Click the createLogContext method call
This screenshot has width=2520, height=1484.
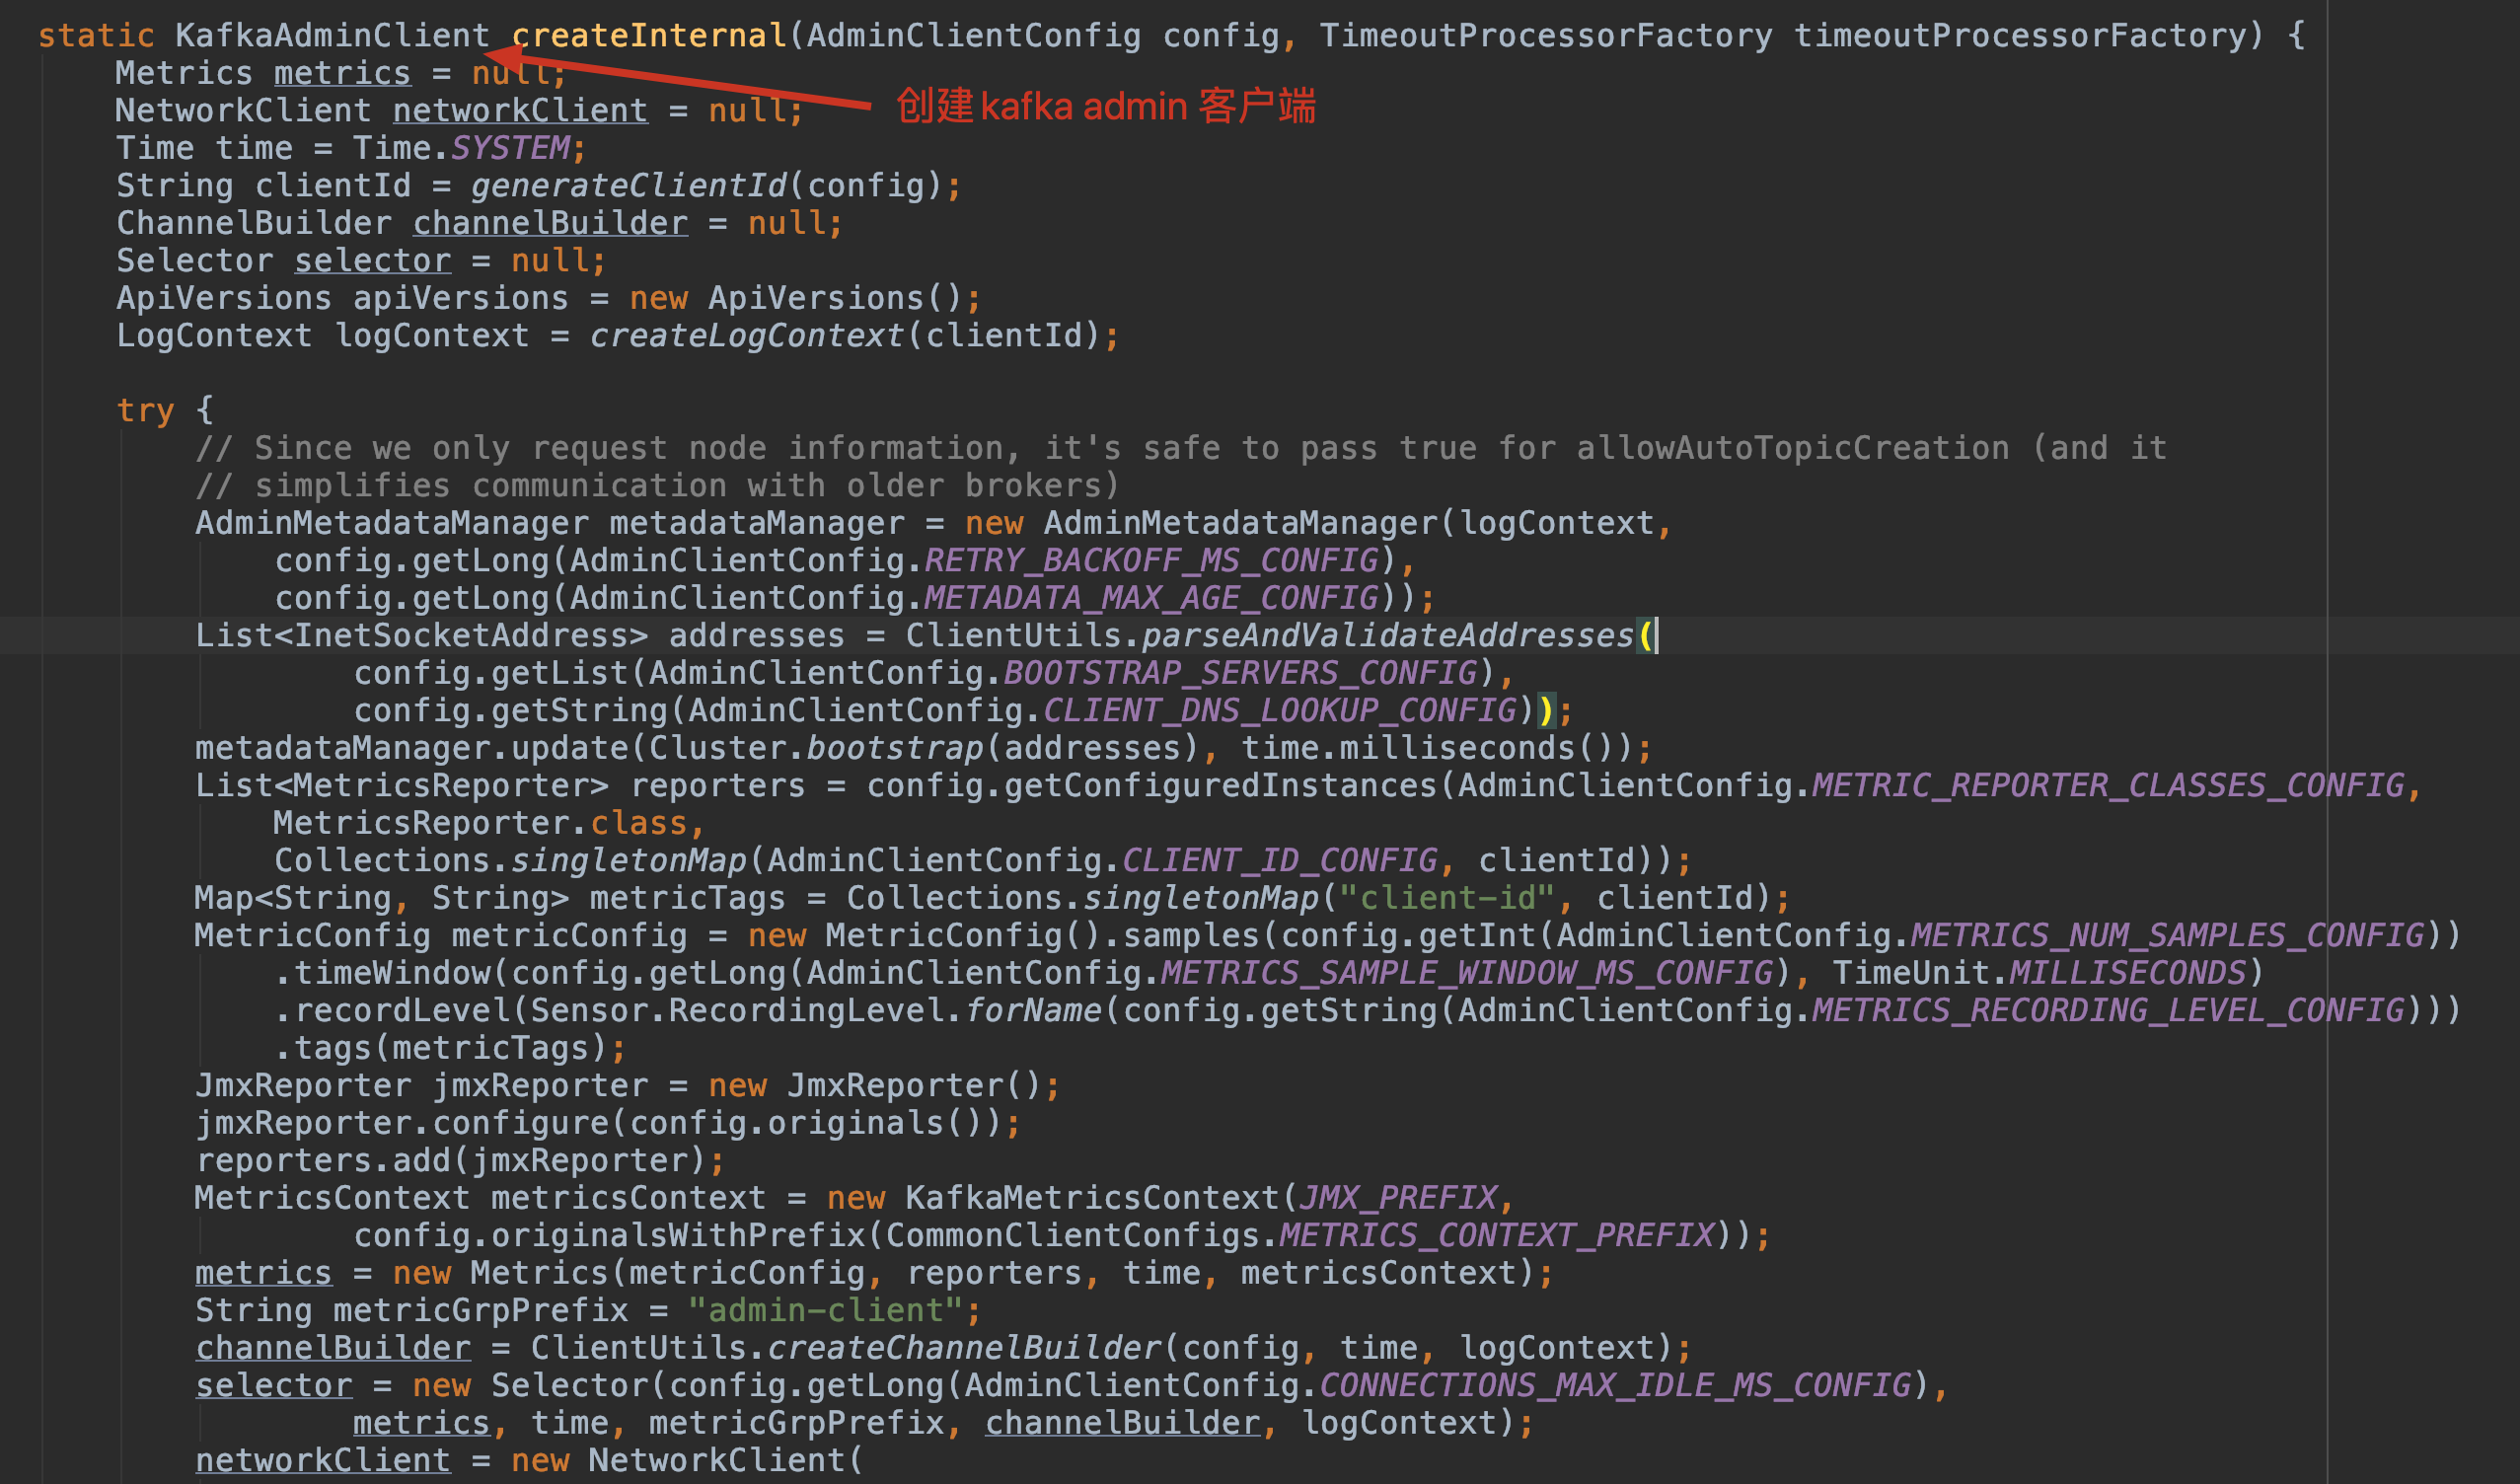click(746, 336)
